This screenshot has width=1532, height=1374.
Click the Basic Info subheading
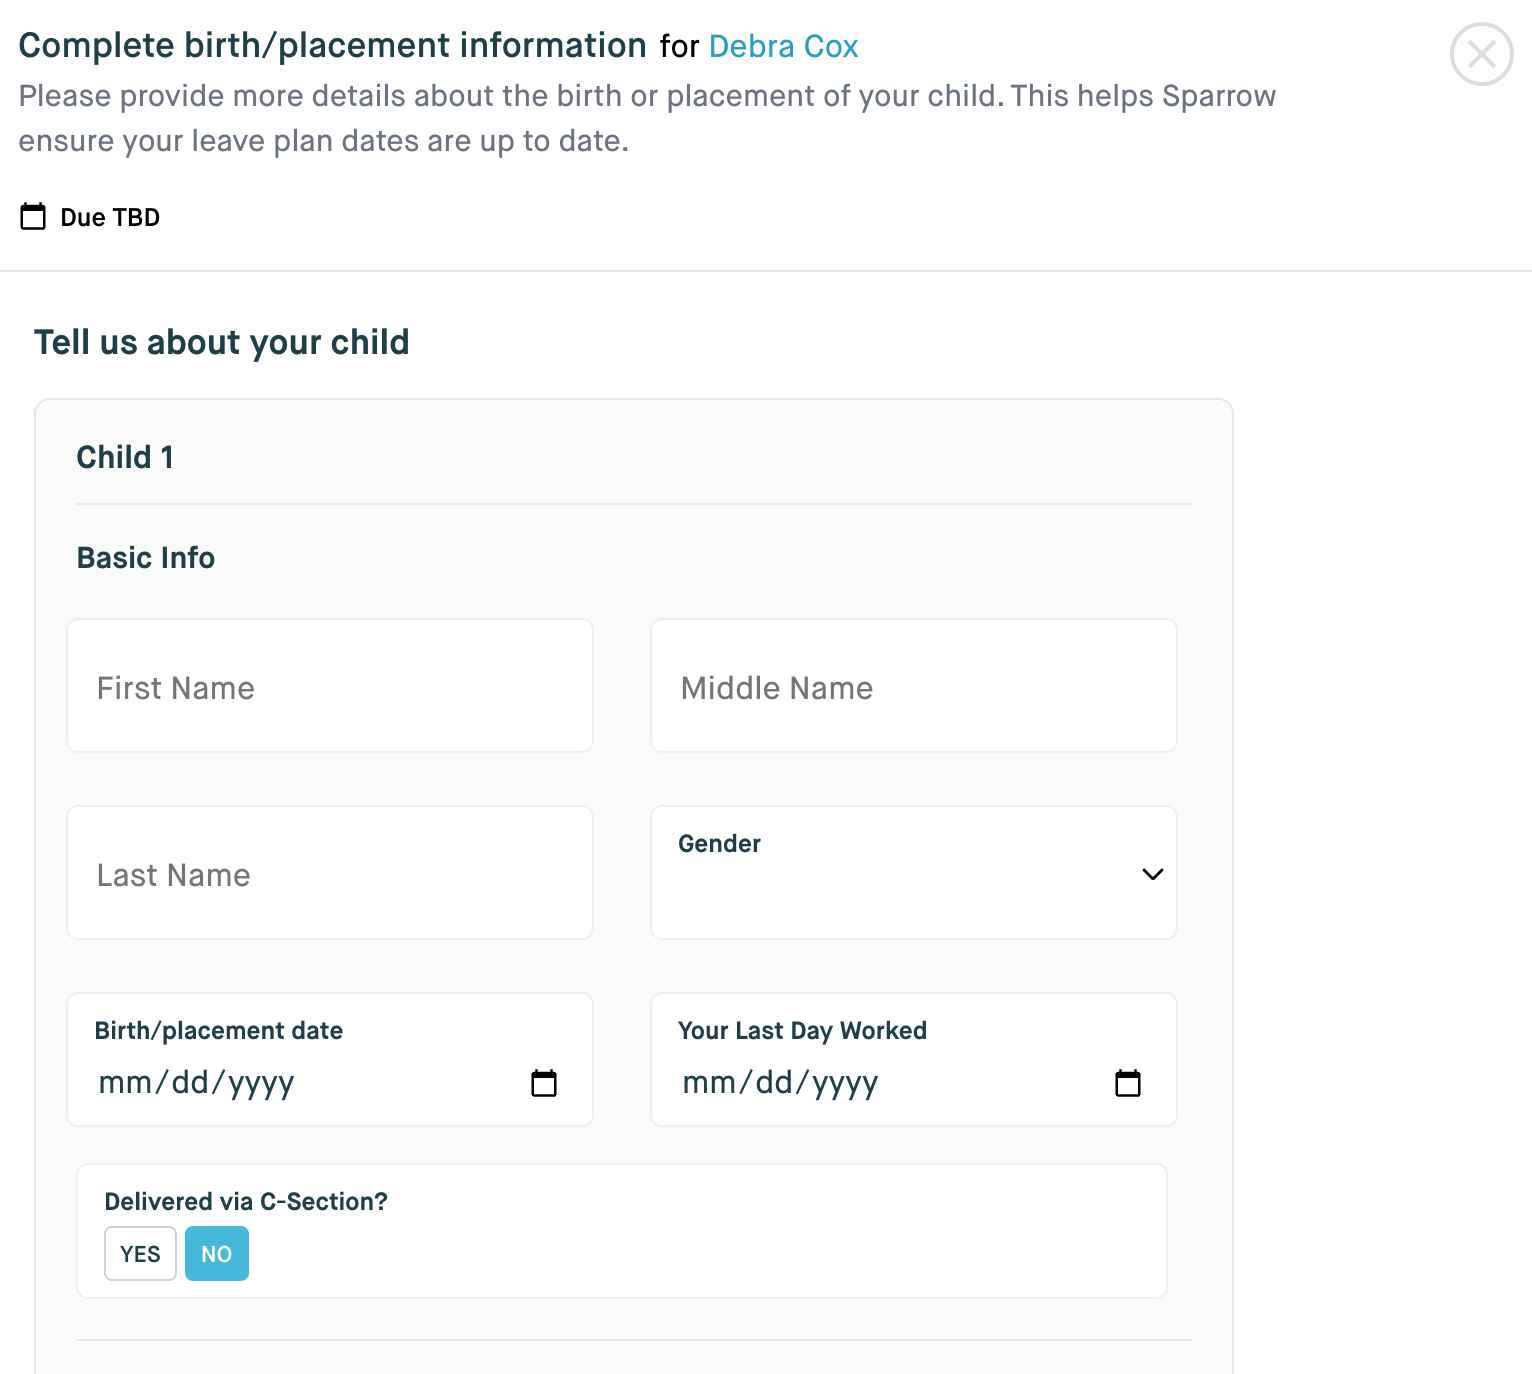(146, 557)
